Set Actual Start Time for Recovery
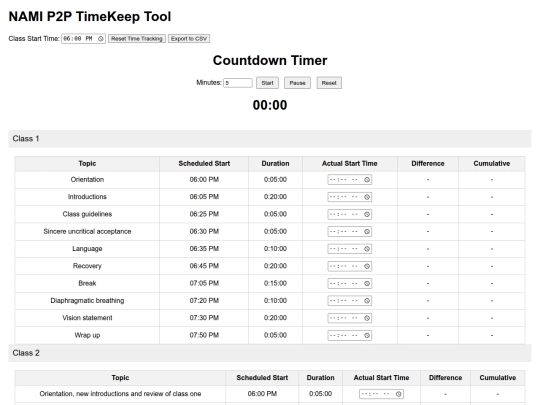Screen dimensions: 540x405 (350, 266)
